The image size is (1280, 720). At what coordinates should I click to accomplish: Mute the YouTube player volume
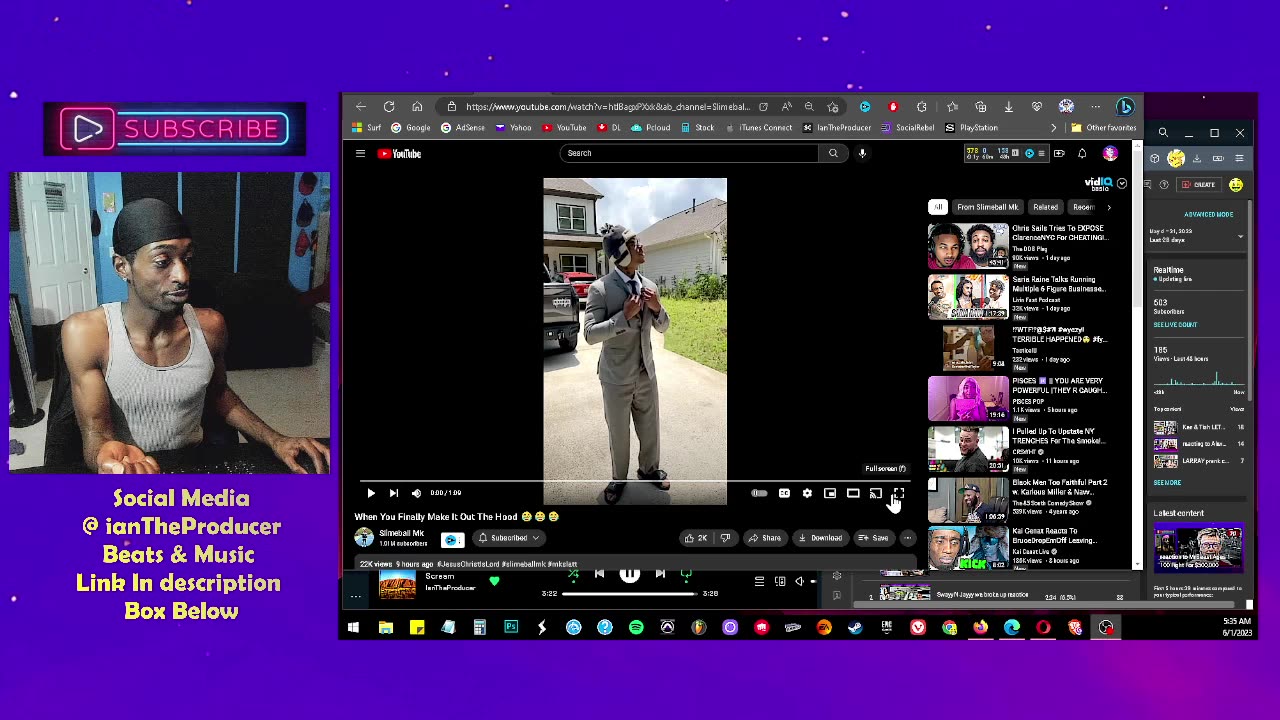pos(416,493)
